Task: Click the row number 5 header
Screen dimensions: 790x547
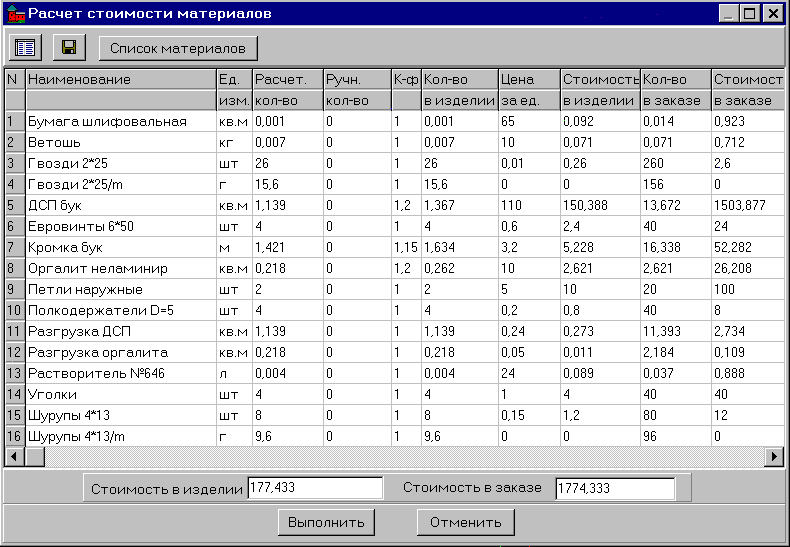Action: click(x=15, y=206)
